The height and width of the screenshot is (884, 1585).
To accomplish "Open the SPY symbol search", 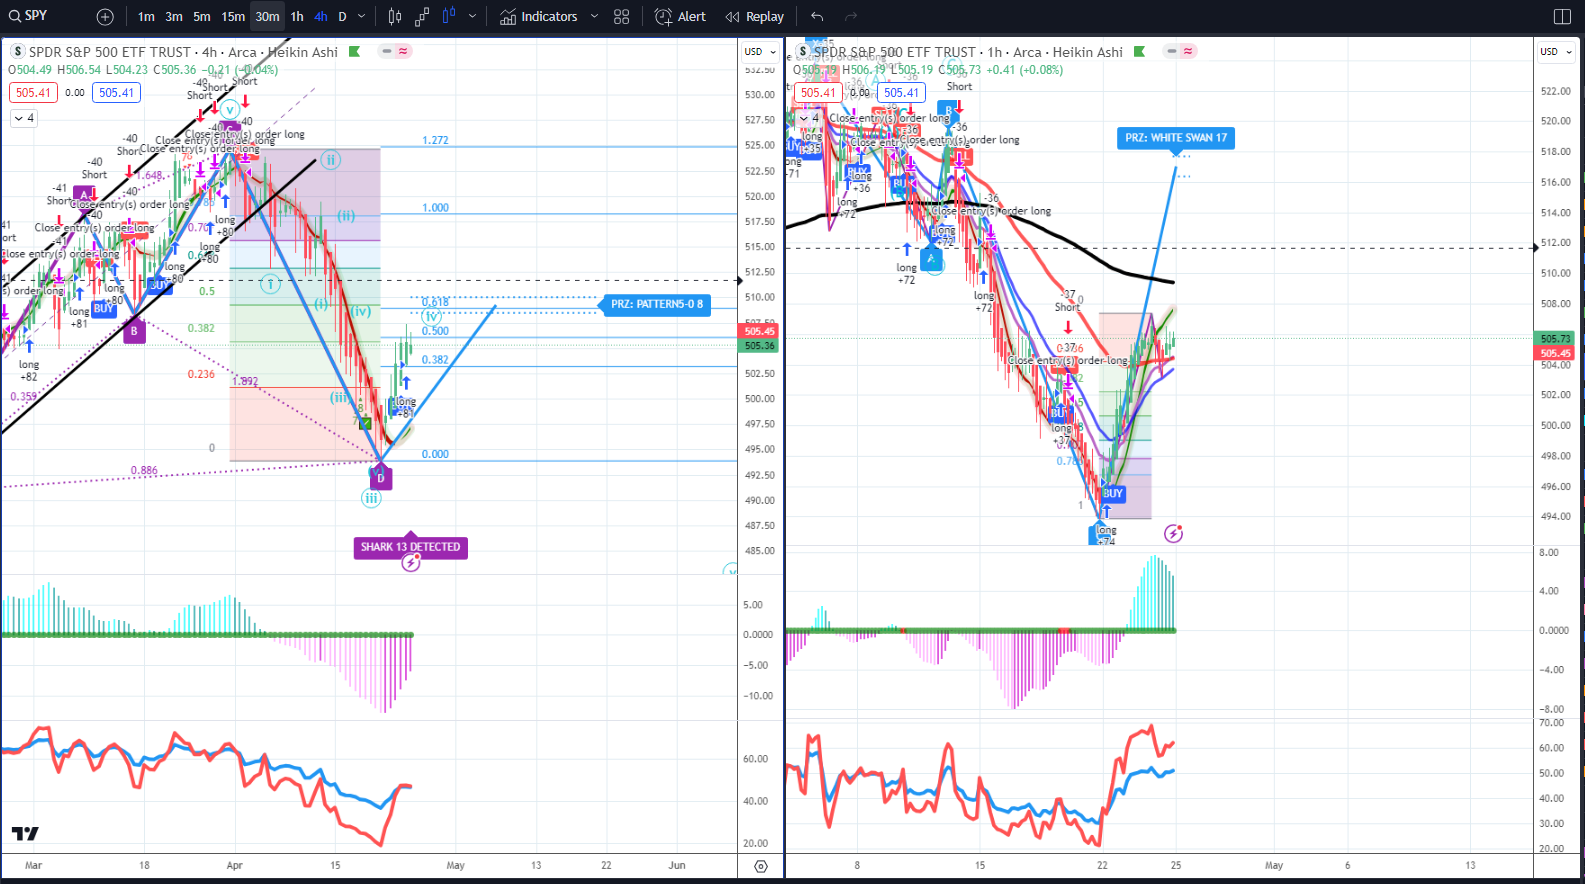I will (x=28, y=16).
